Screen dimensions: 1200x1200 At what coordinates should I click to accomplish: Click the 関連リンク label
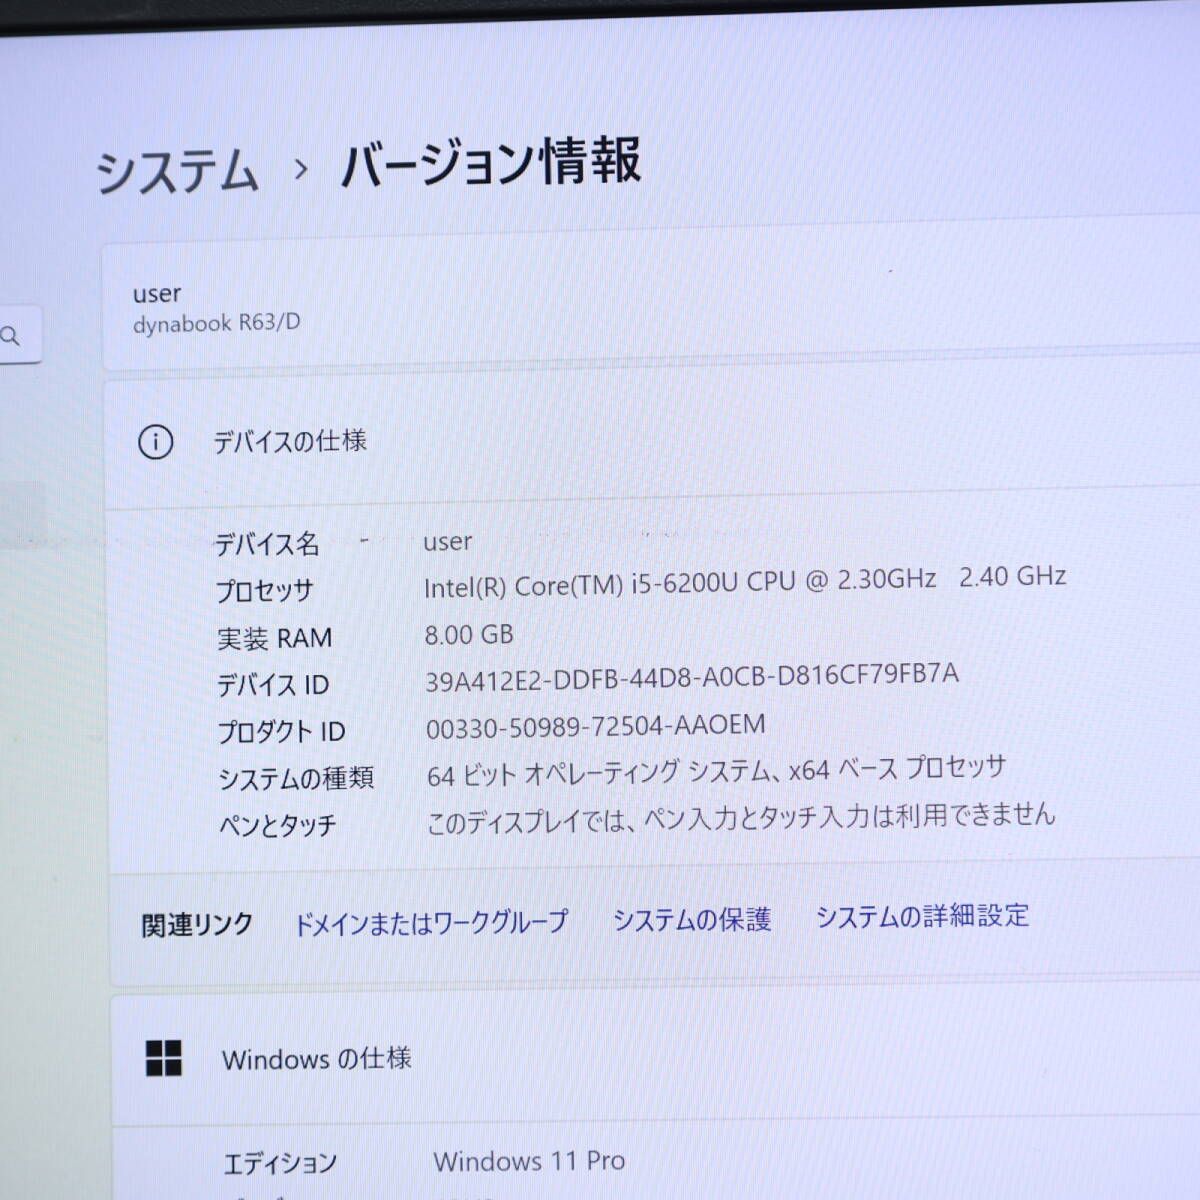(x=197, y=925)
